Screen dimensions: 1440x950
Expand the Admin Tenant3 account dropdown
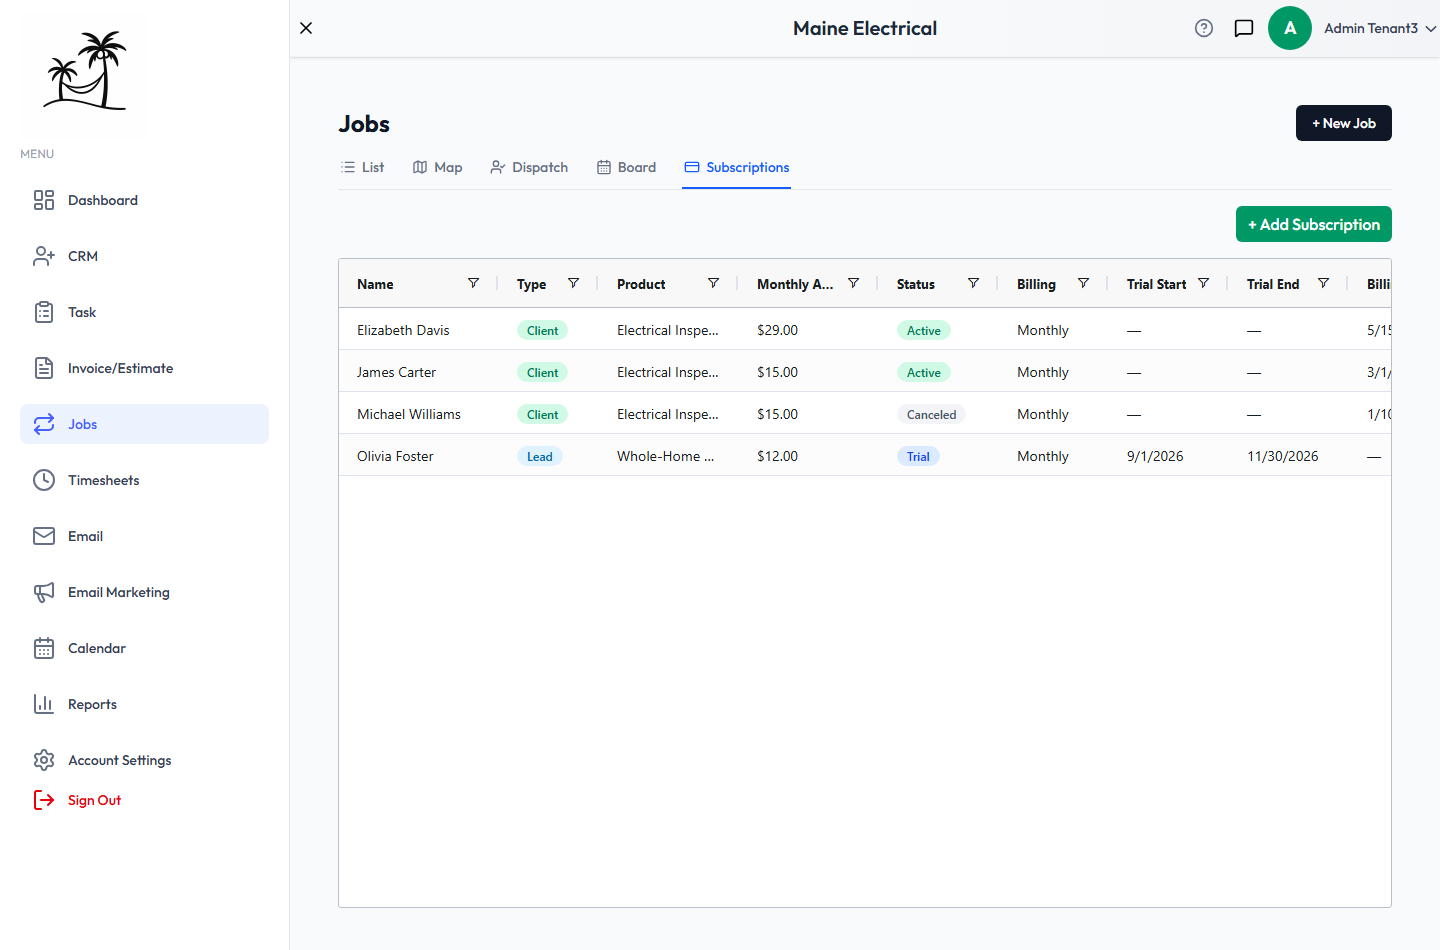[x=1380, y=28]
